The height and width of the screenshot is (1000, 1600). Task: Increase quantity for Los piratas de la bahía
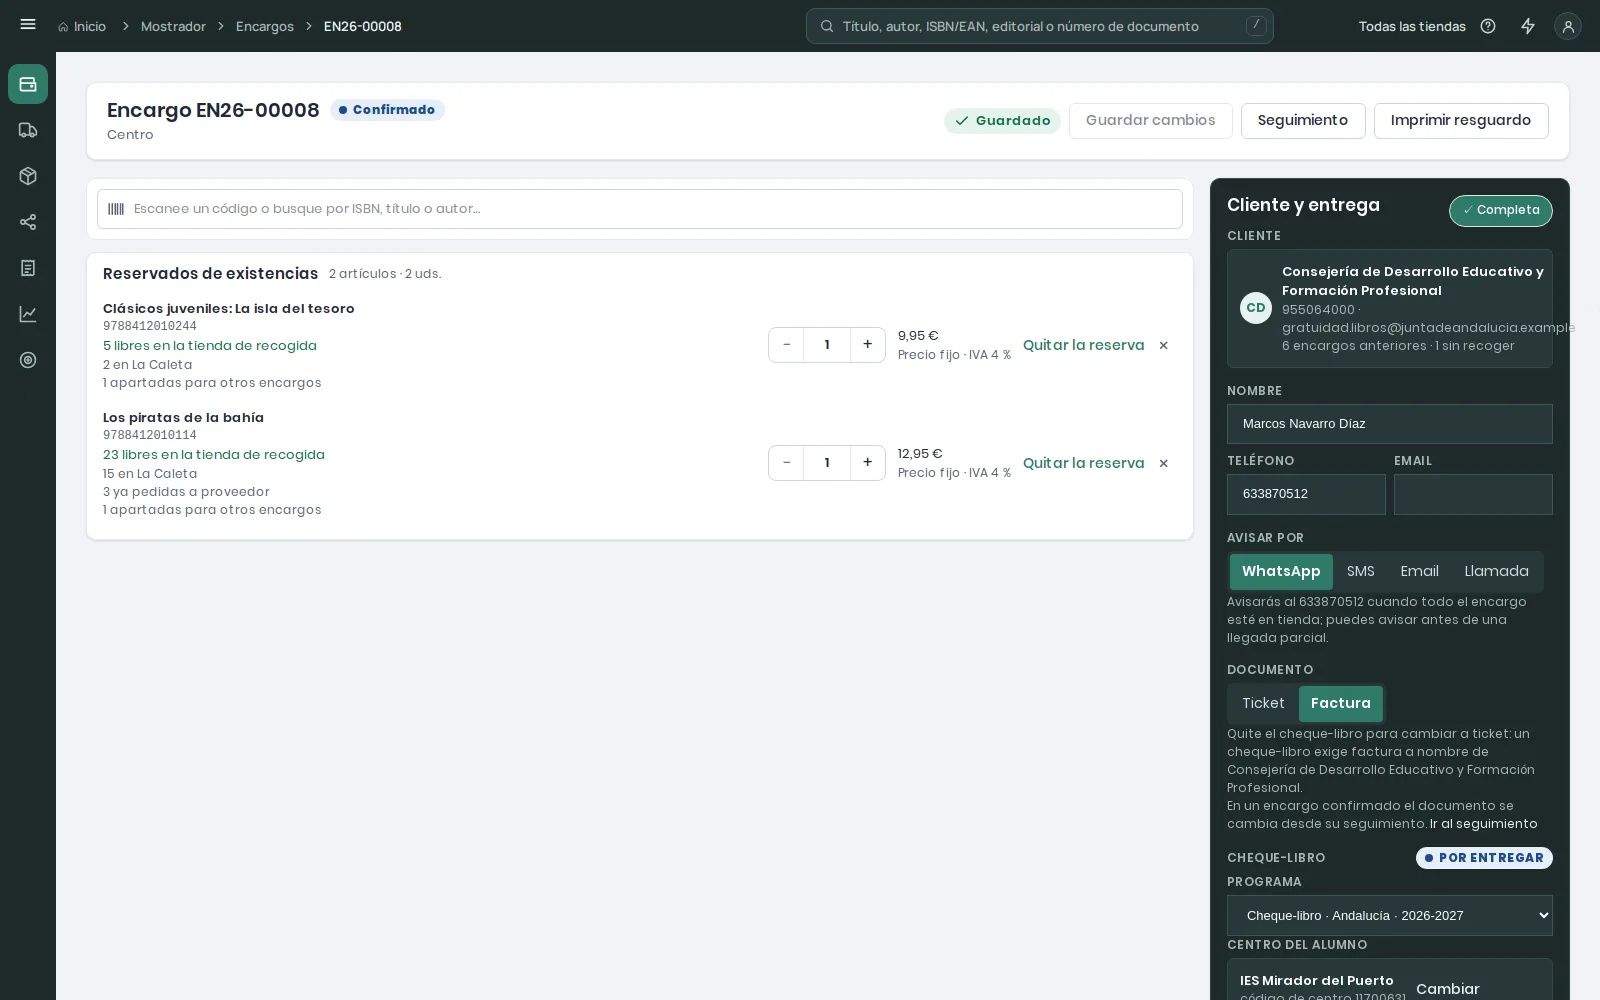click(x=867, y=463)
